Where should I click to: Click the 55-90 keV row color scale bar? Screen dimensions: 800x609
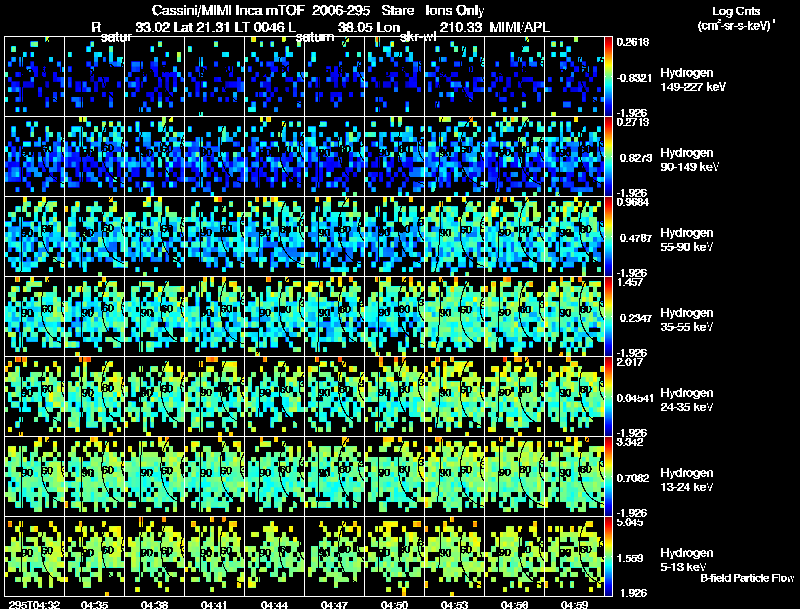click(608, 237)
